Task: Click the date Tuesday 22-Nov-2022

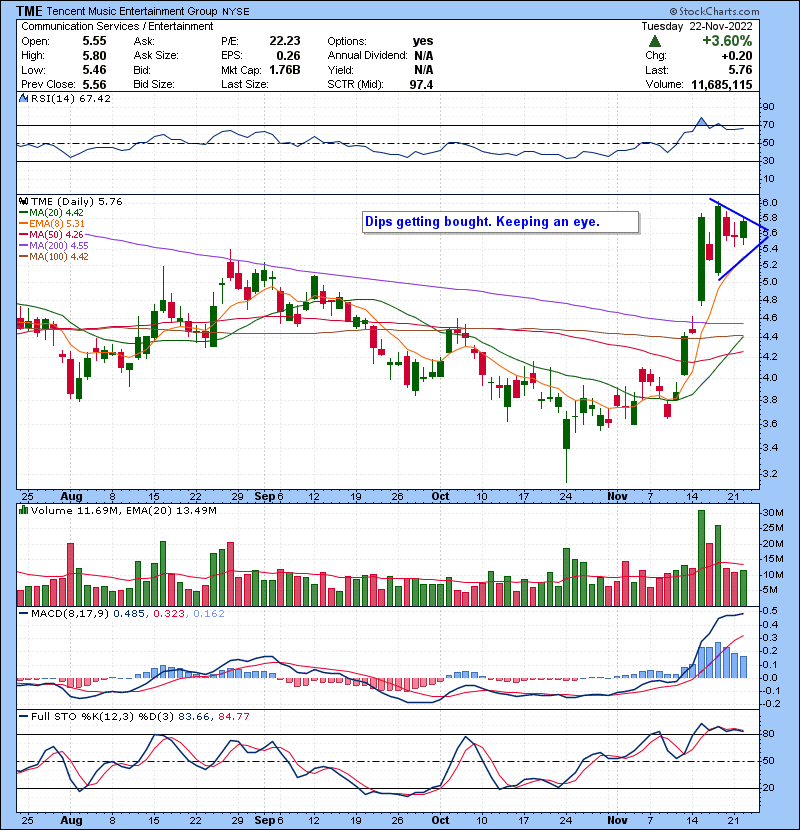Action: (697, 26)
